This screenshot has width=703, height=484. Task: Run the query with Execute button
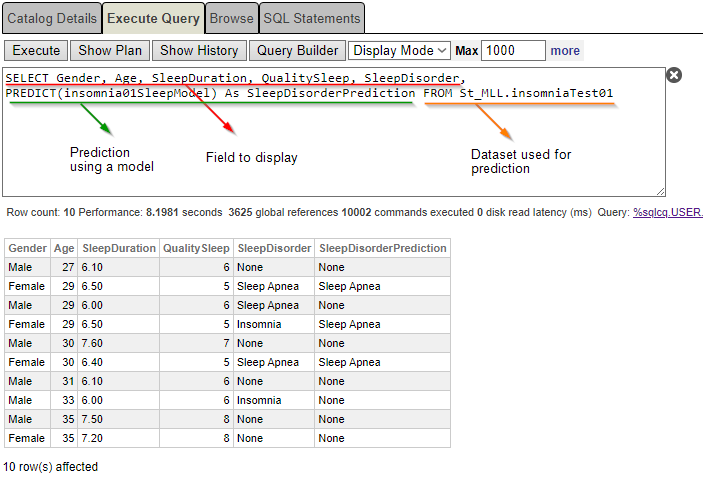(x=36, y=50)
